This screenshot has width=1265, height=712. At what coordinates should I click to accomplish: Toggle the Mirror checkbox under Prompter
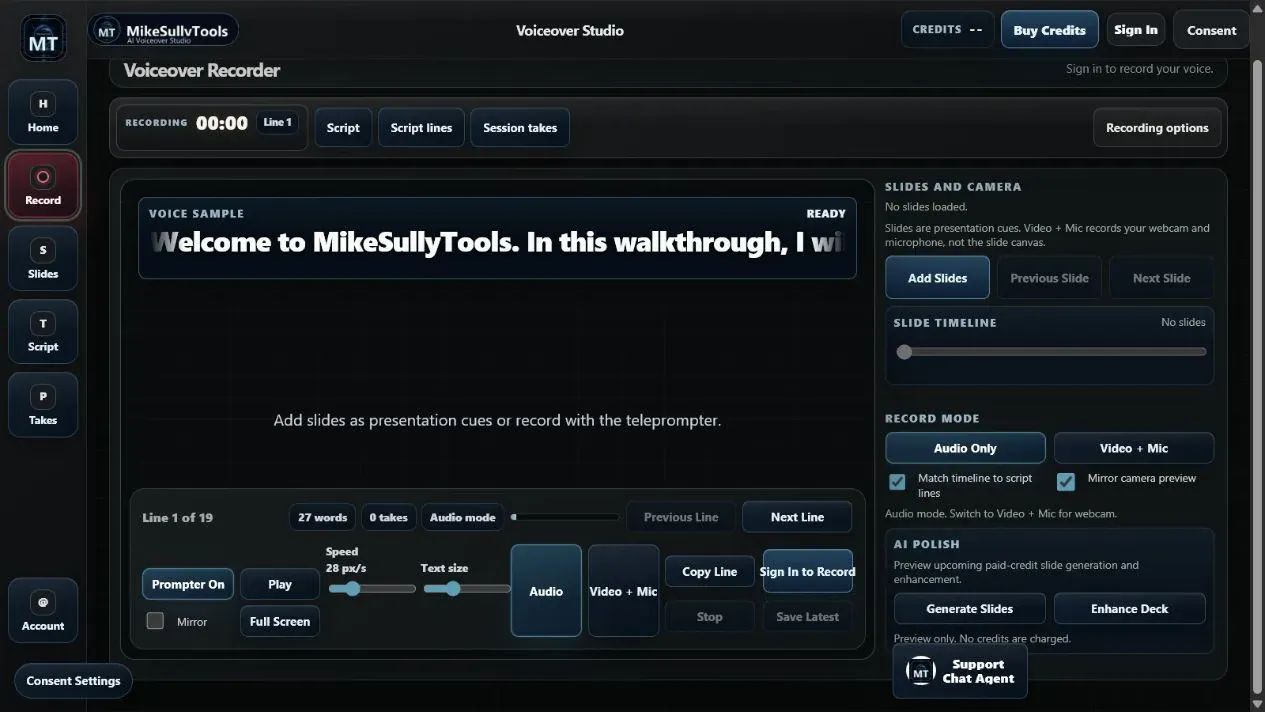click(155, 621)
